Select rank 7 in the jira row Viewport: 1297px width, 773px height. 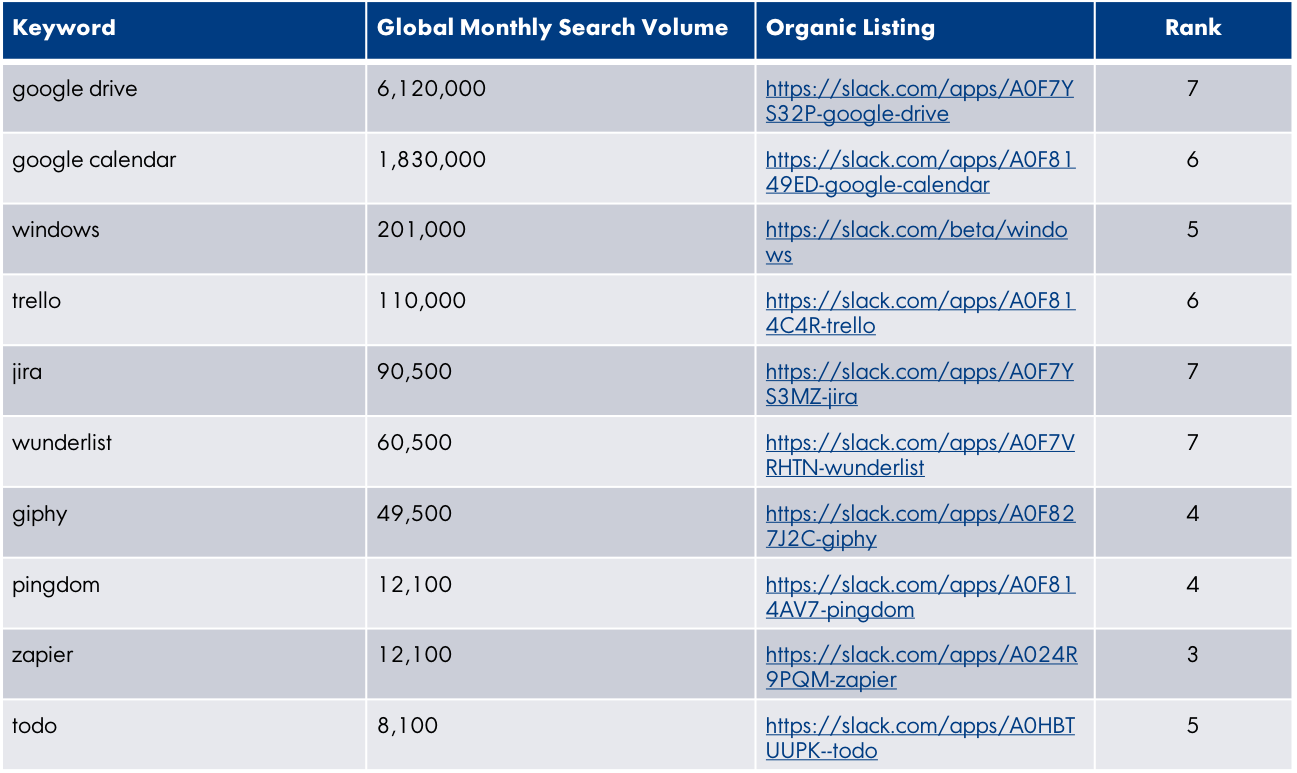pos(1192,372)
